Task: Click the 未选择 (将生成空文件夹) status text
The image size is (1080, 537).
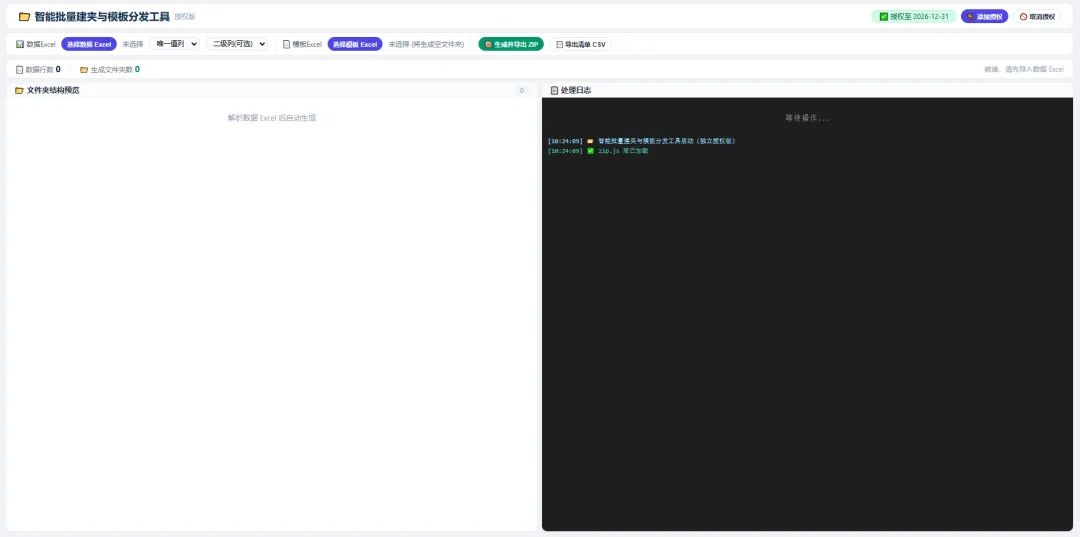Action: point(426,44)
